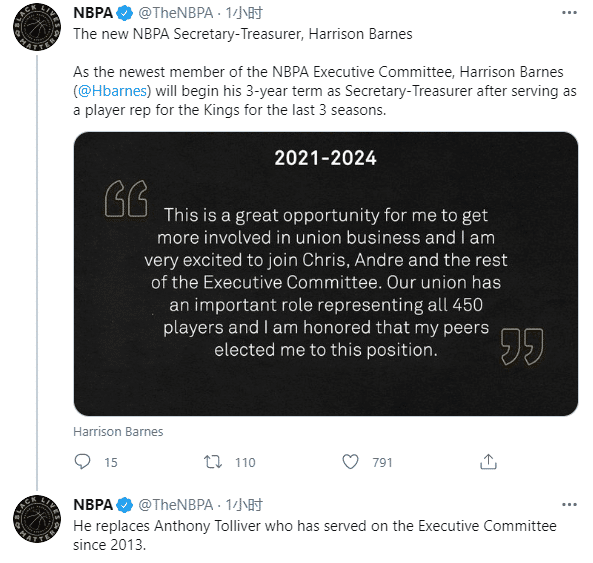Click the NBPA display name on reply tweet
This screenshot has height=563, width=593.
coord(93,505)
